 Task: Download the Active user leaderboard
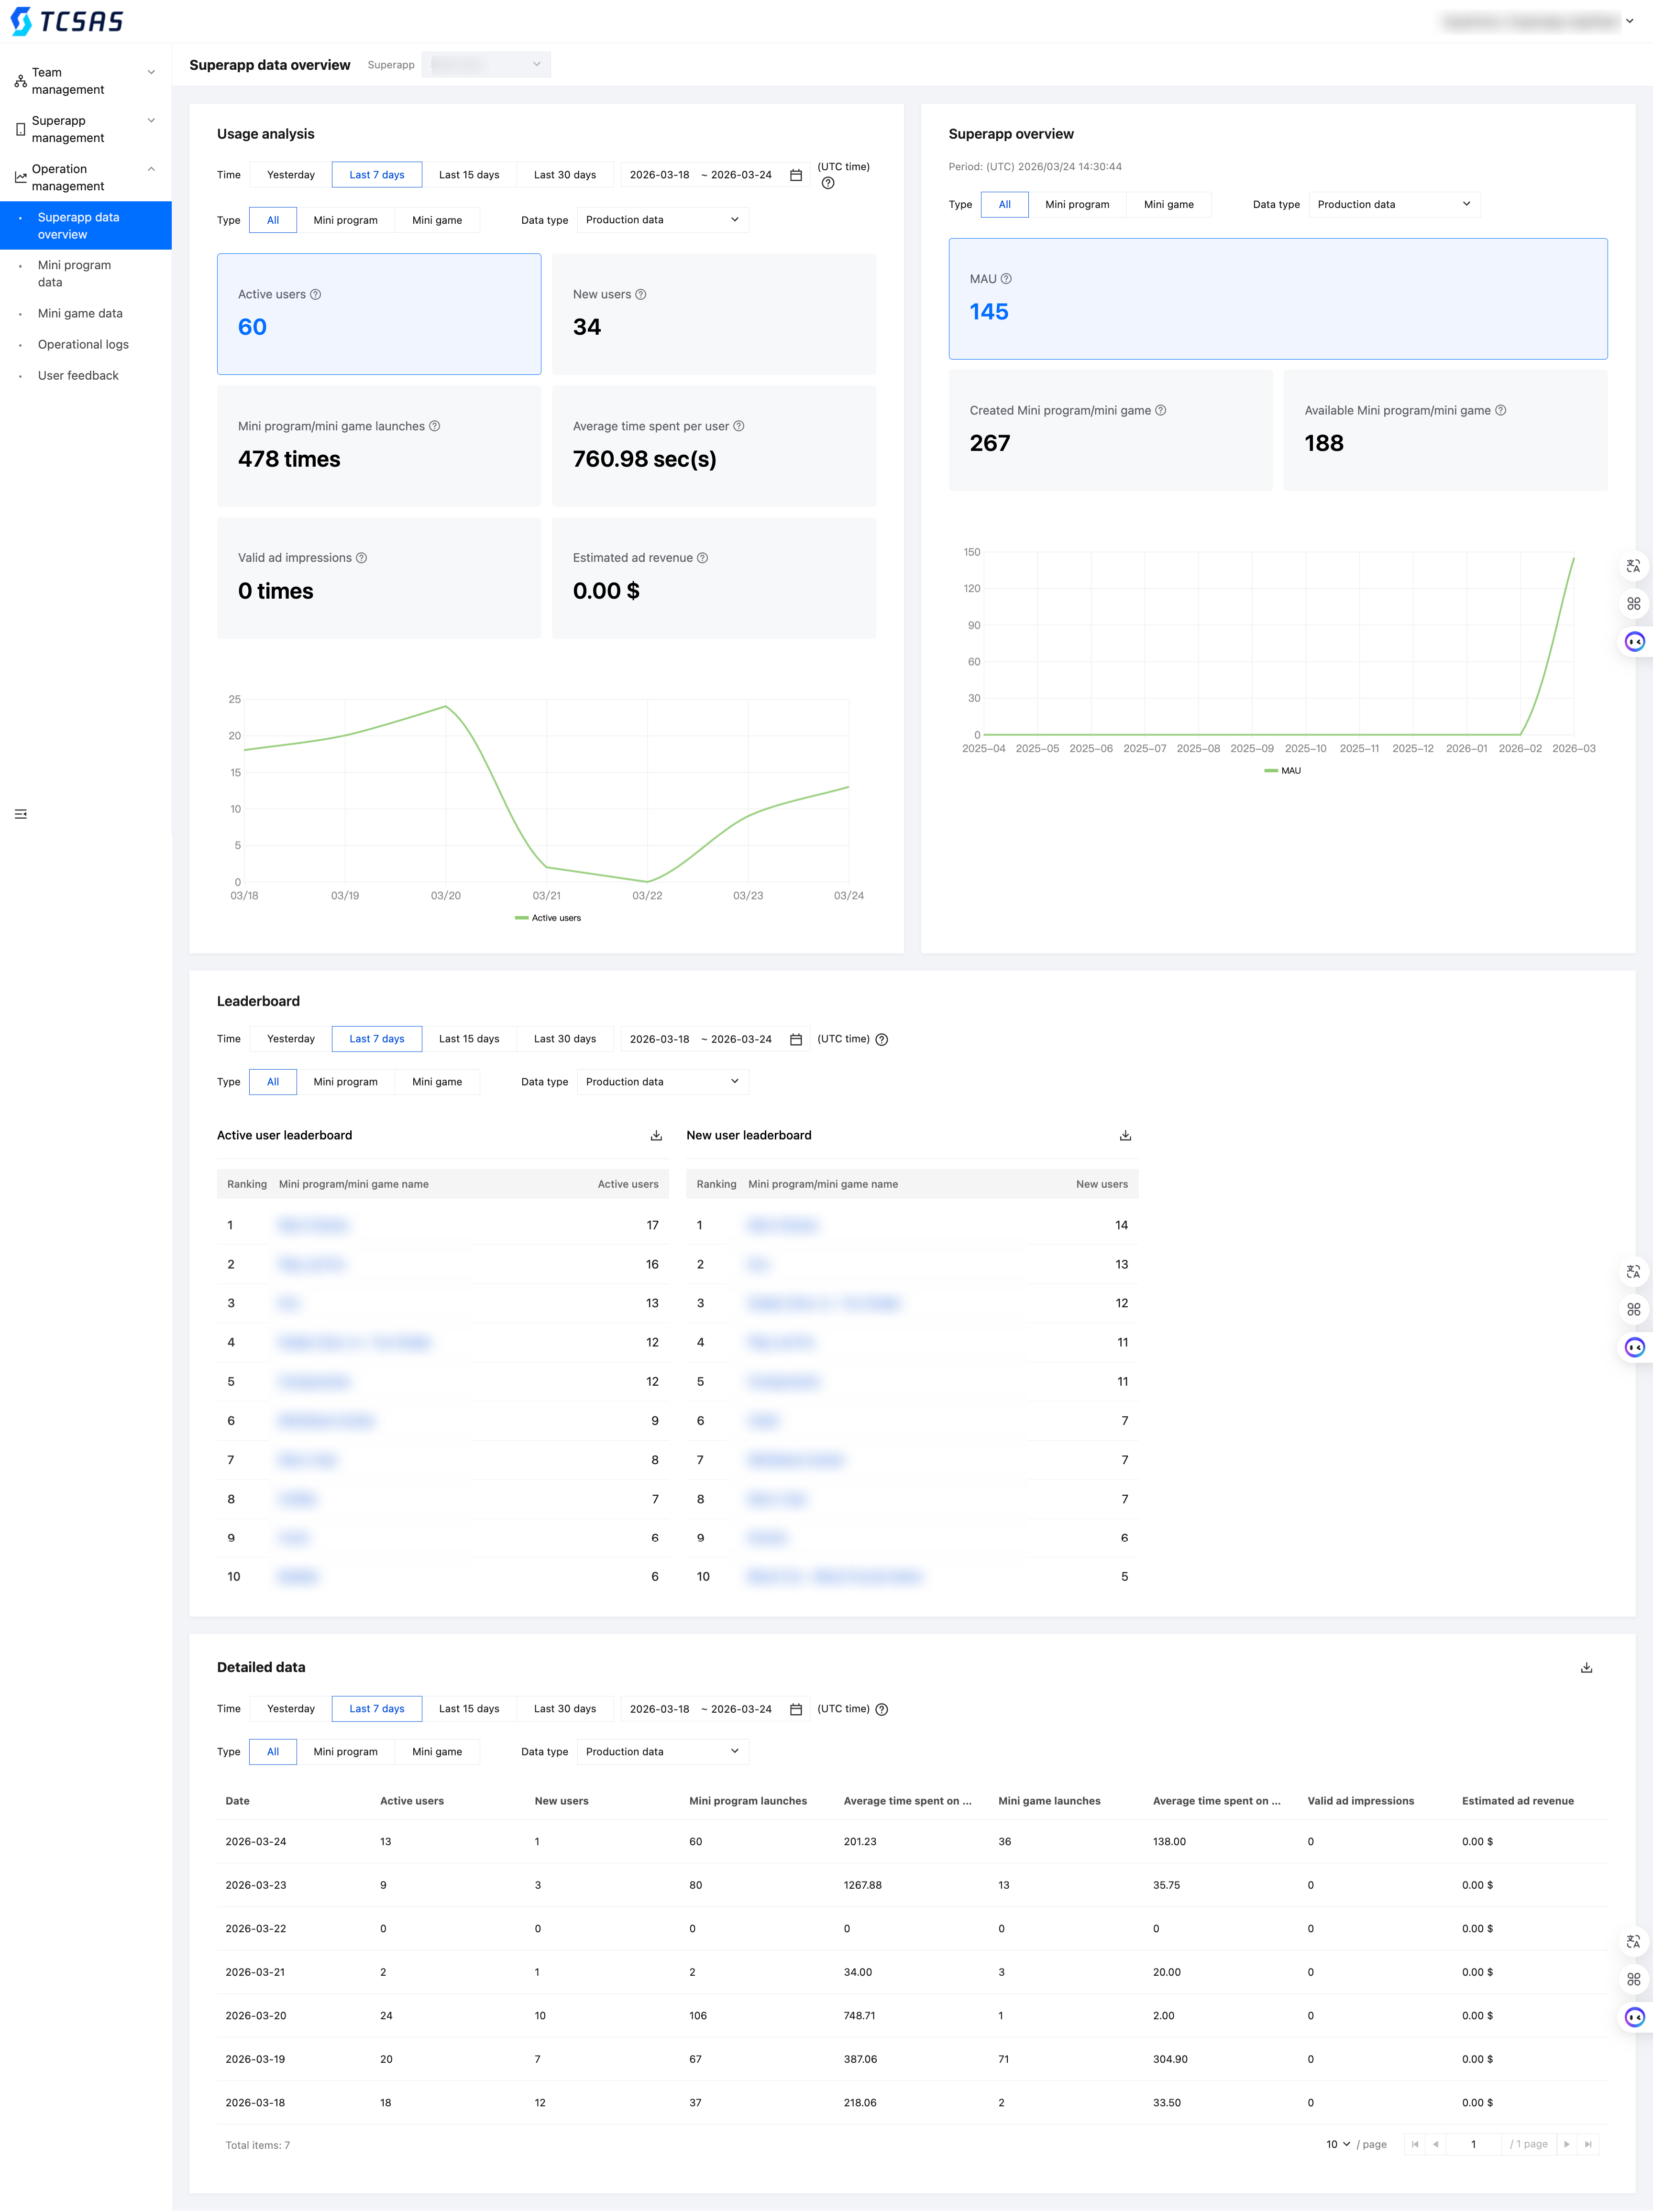656,1135
